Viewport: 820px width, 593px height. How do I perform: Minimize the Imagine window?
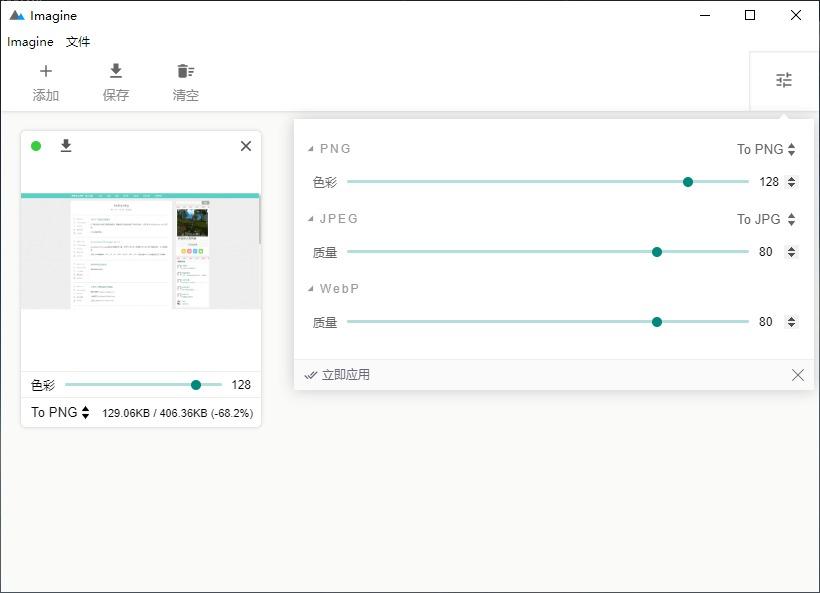point(705,15)
